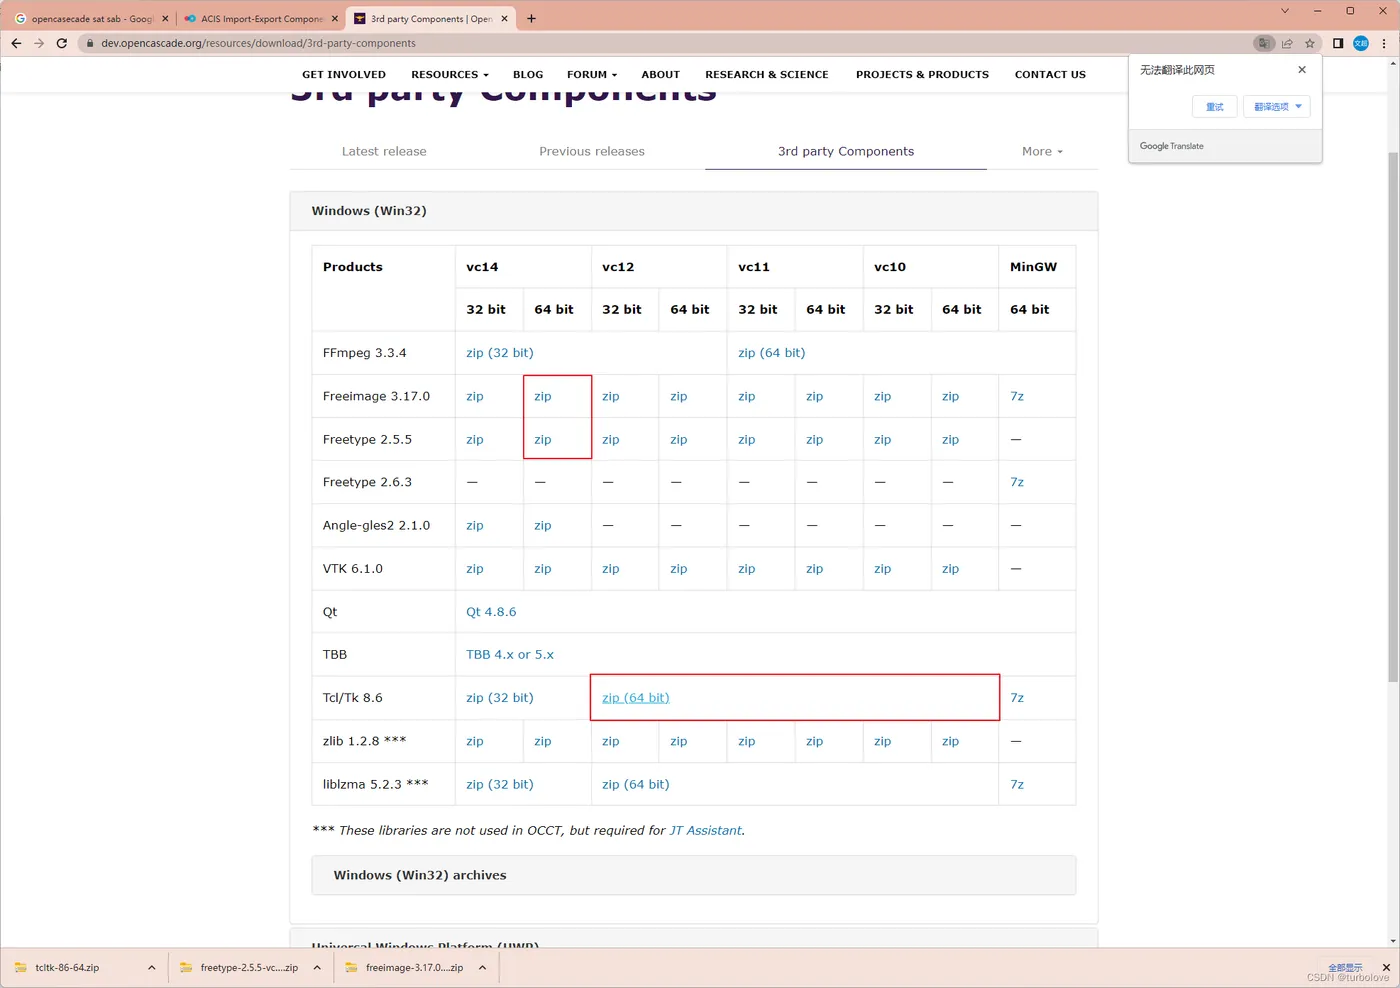
Task: Expand options for tcltk-86-64.zip download
Action: click(x=151, y=968)
